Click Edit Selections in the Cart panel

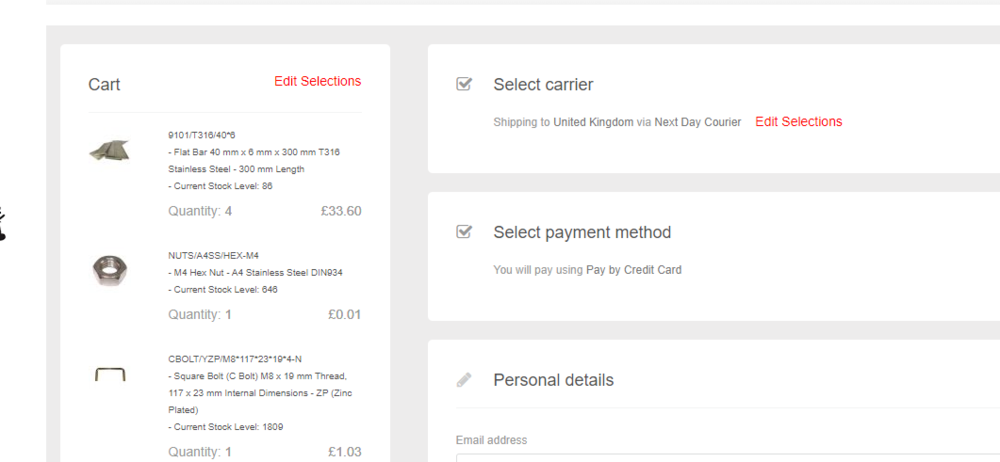pyautogui.click(x=317, y=81)
